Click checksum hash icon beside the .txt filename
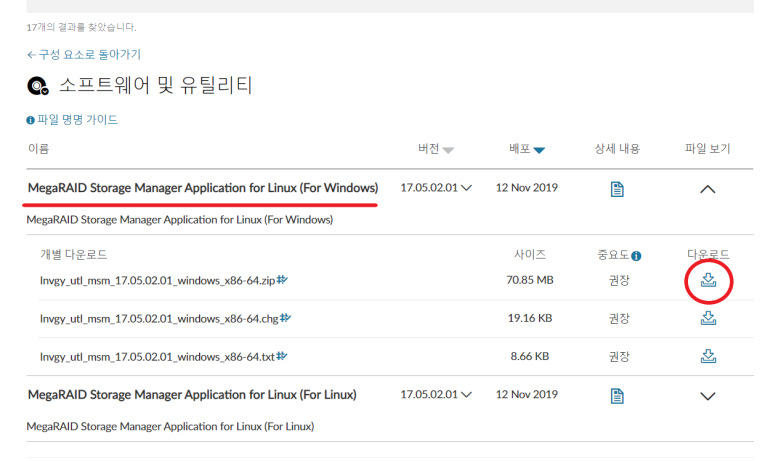This screenshot has width=773, height=461. pyautogui.click(x=281, y=355)
